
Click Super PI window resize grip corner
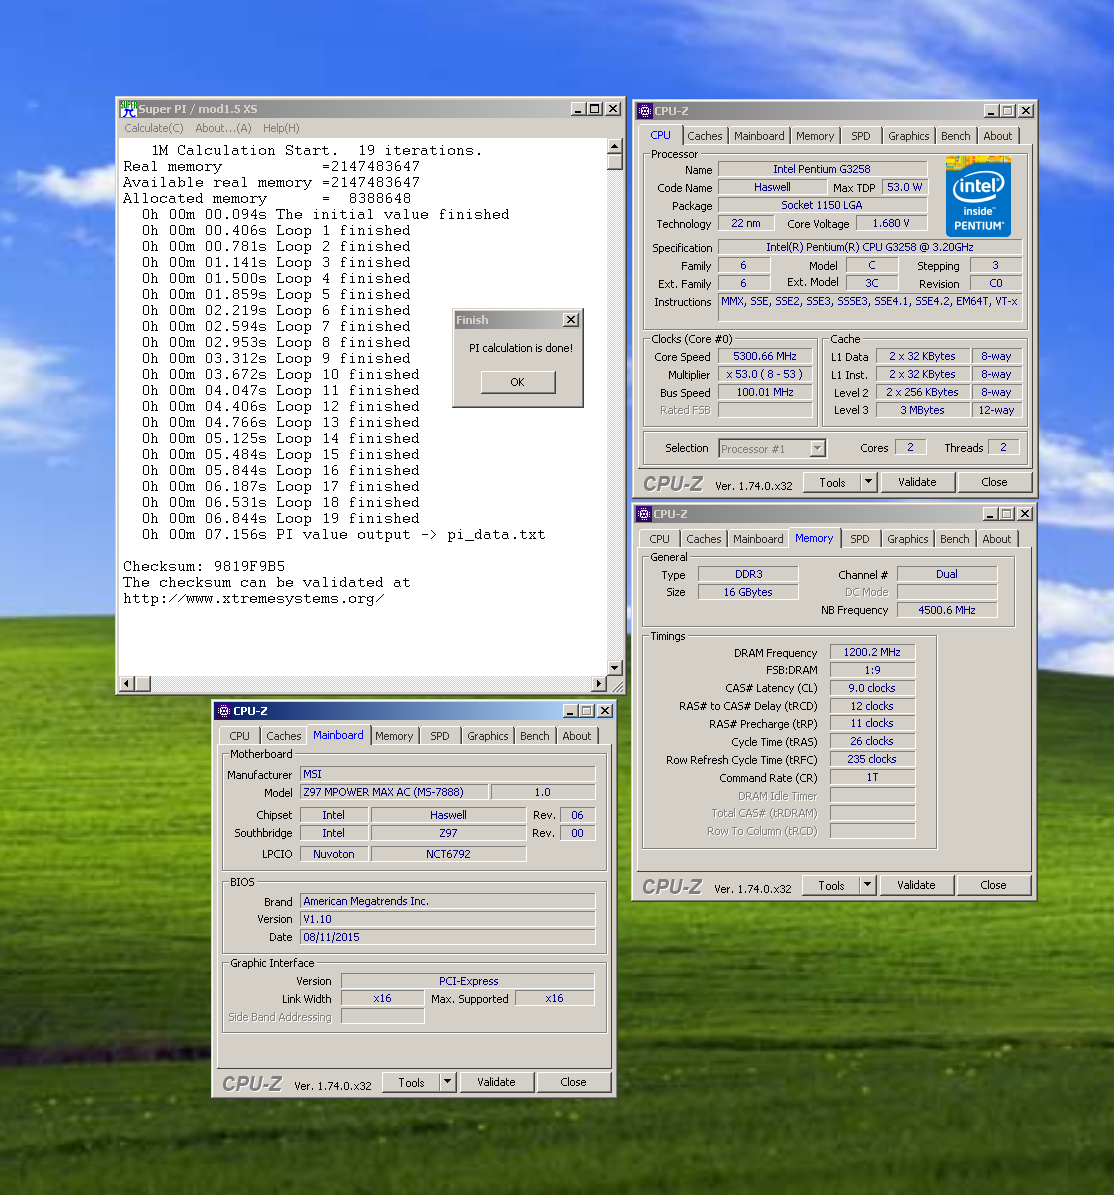618,687
